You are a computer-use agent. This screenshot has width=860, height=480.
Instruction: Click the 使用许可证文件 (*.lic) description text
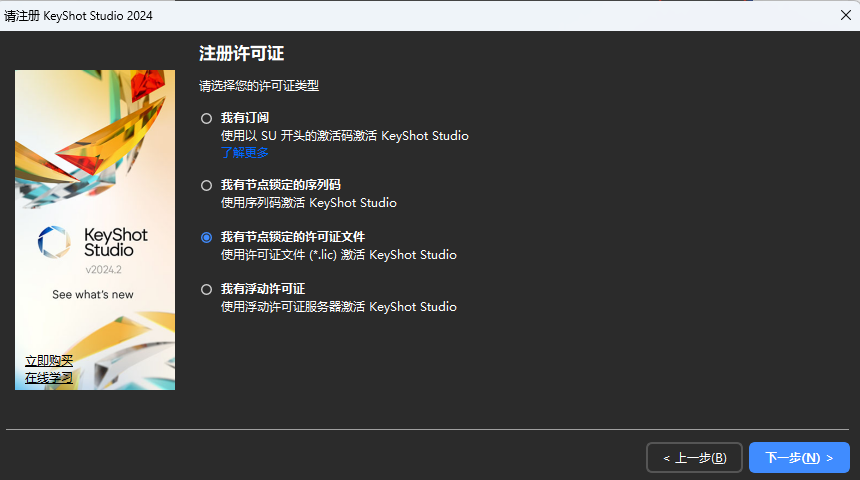pos(338,255)
